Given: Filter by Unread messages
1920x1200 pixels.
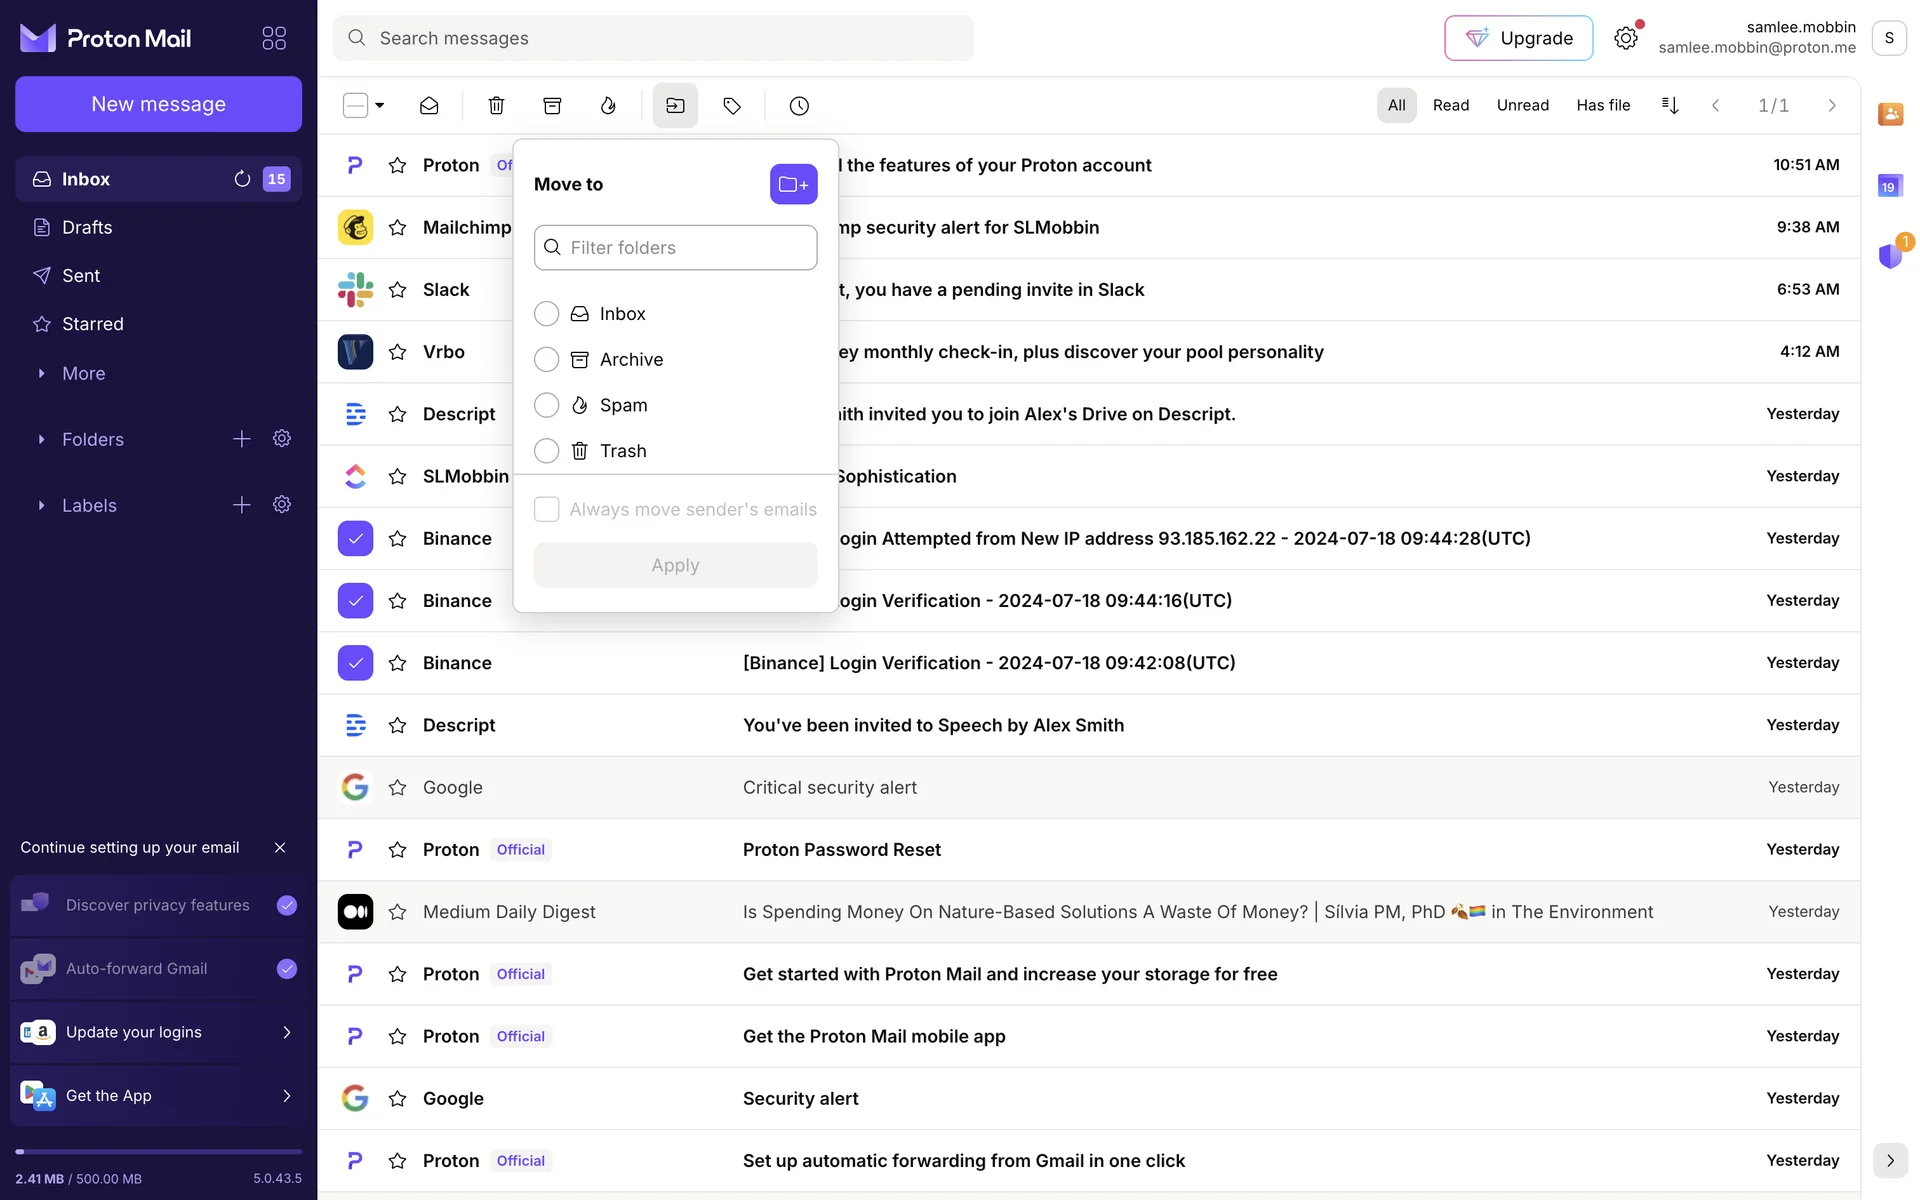Looking at the screenshot, I should pos(1522,105).
